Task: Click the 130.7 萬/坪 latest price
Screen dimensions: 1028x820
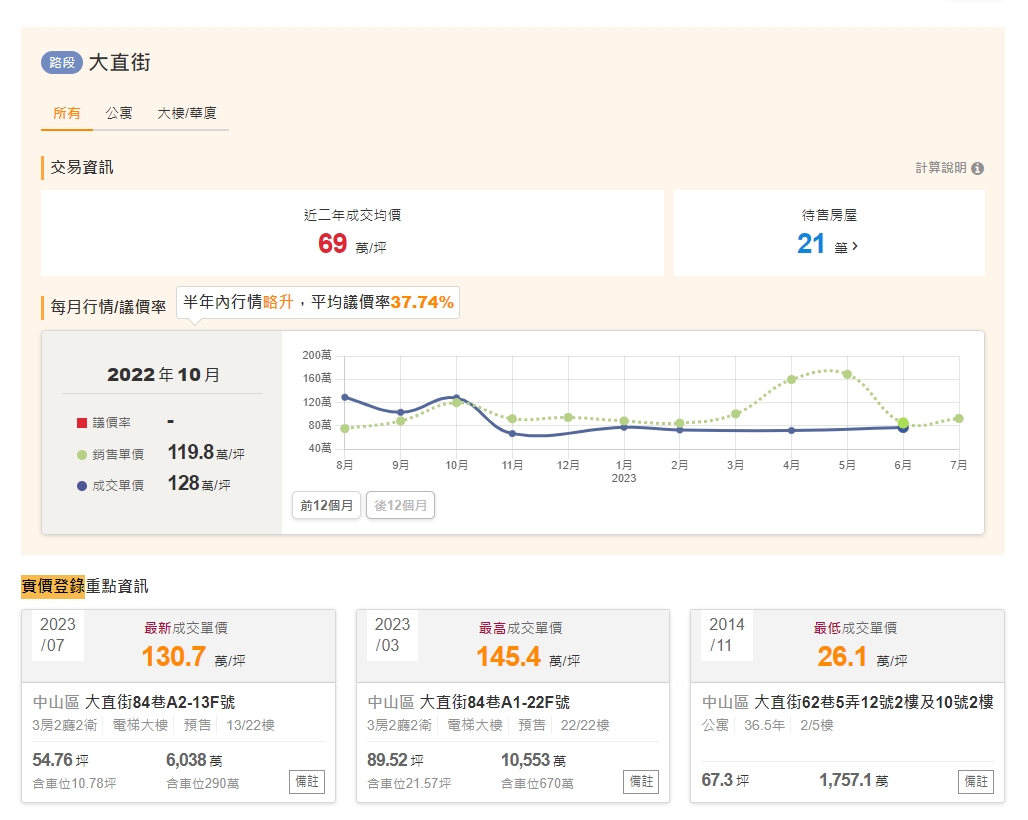Action: 193,657
